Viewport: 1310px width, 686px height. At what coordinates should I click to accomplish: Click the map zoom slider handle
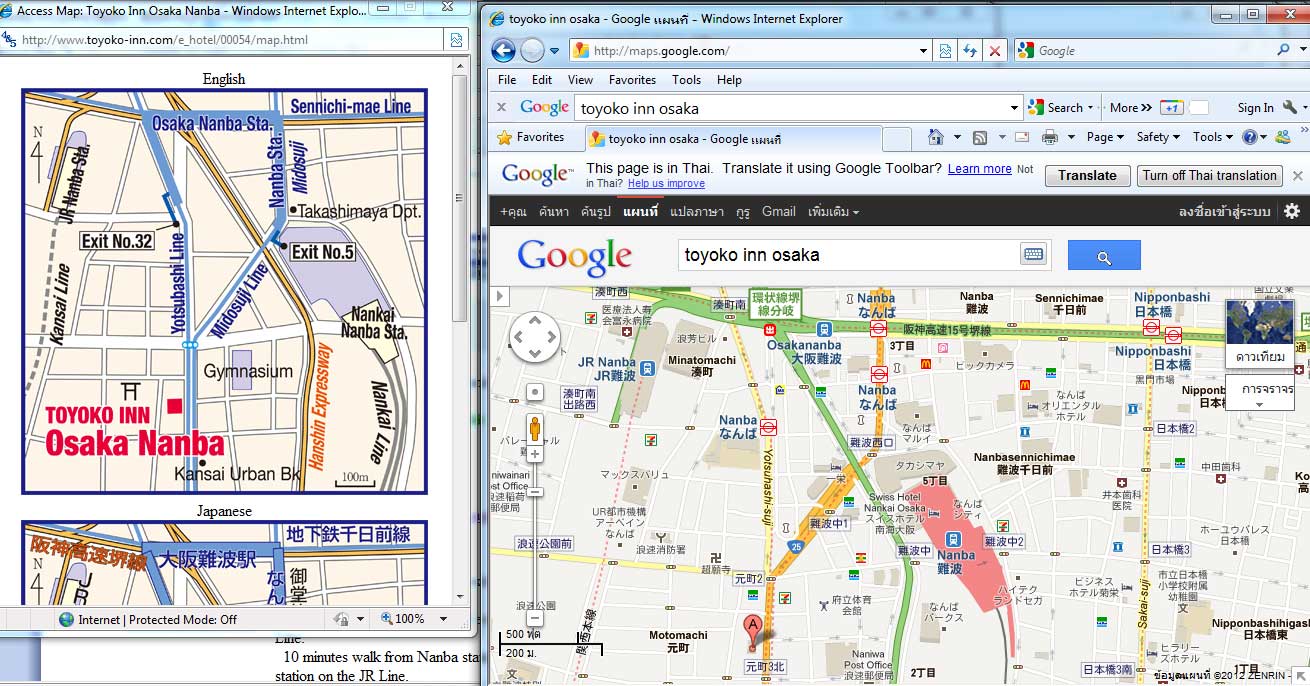pyautogui.click(x=536, y=492)
